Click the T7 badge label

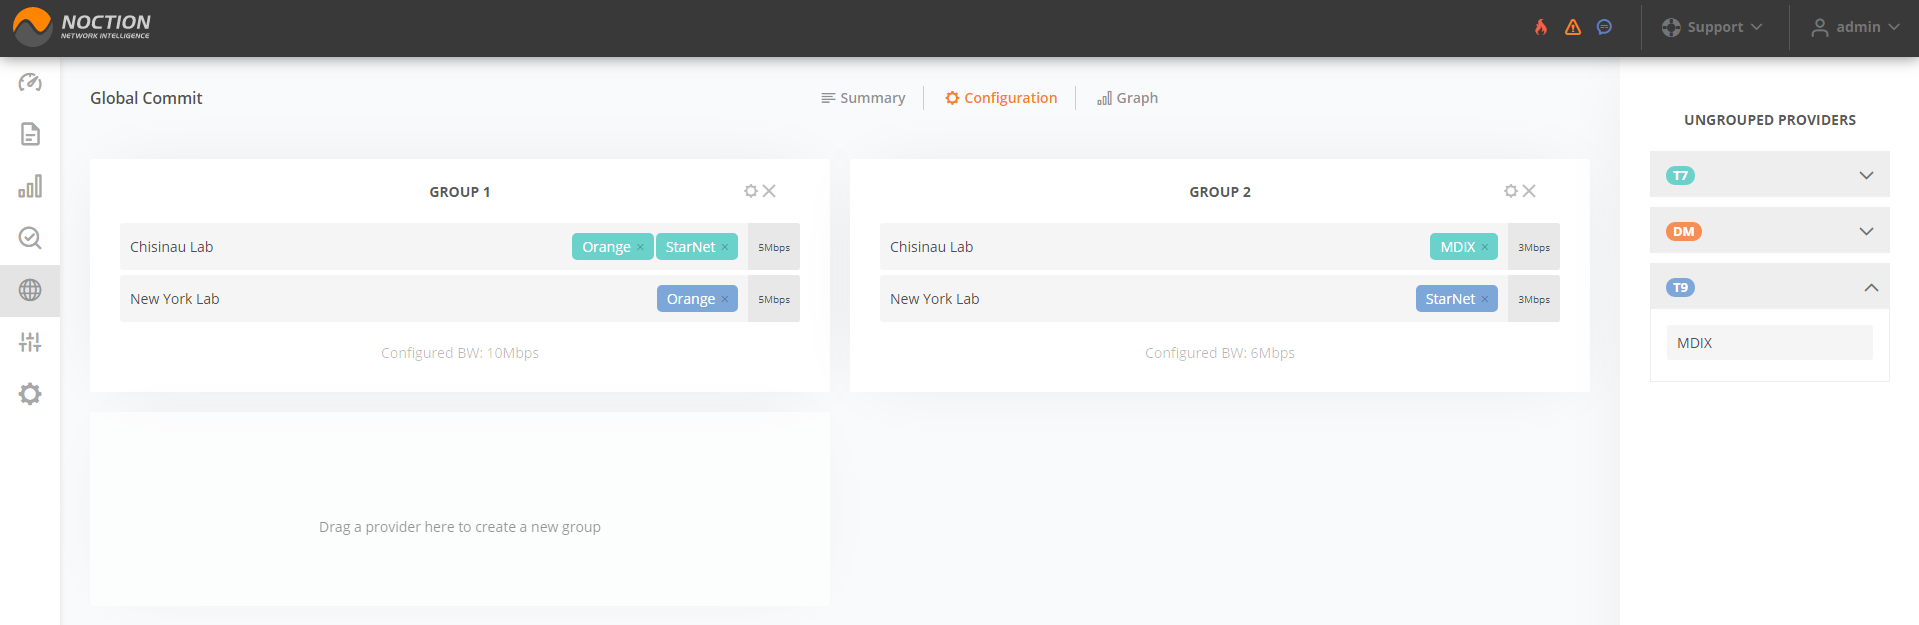pyautogui.click(x=1680, y=176)
